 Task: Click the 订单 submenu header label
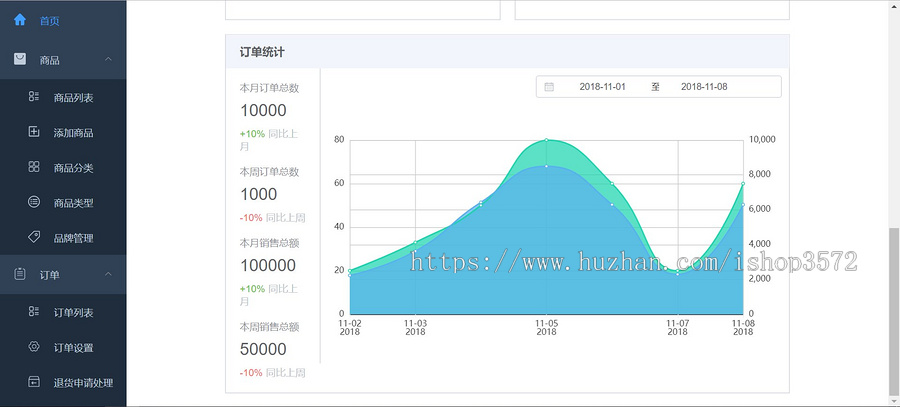click(49, 276)
